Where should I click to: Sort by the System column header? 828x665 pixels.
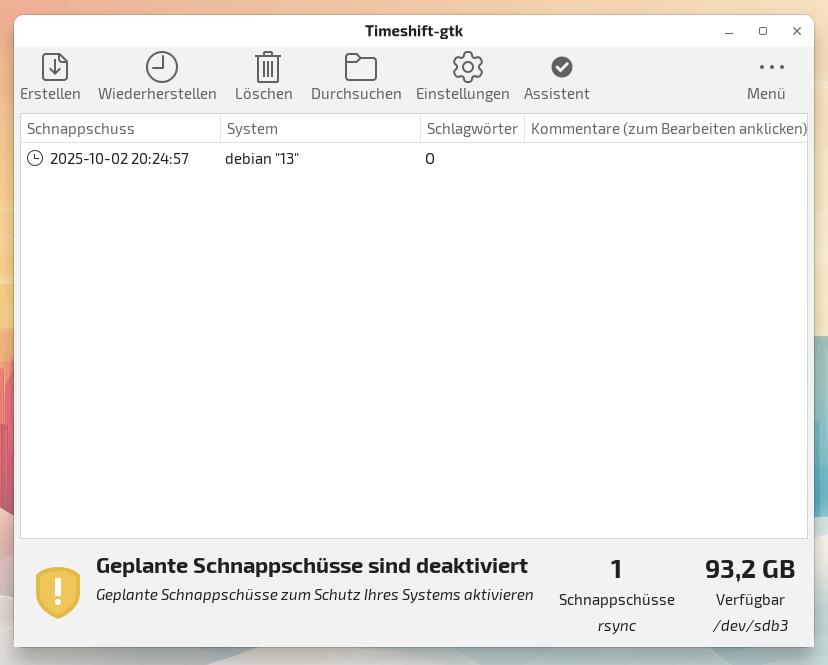point(320,129)
